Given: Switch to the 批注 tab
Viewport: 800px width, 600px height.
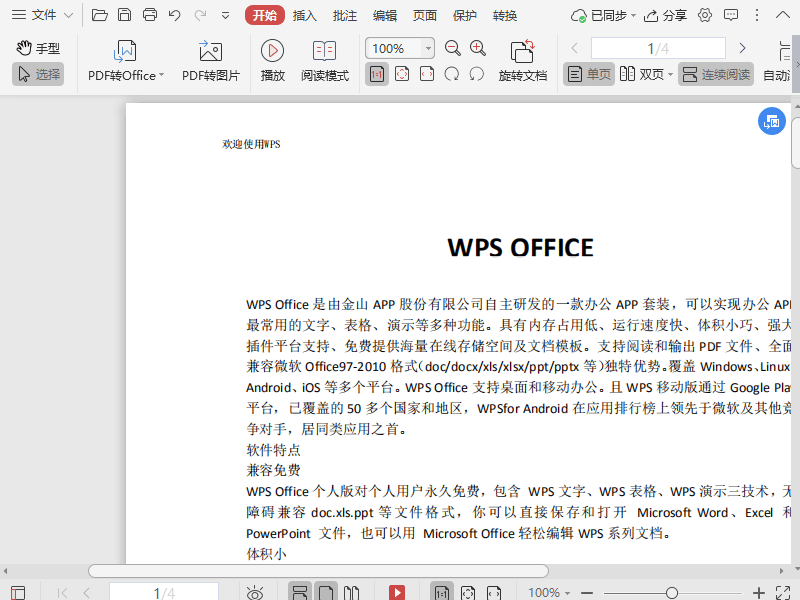Looking at the screenshot, I should tap(344, 15).
